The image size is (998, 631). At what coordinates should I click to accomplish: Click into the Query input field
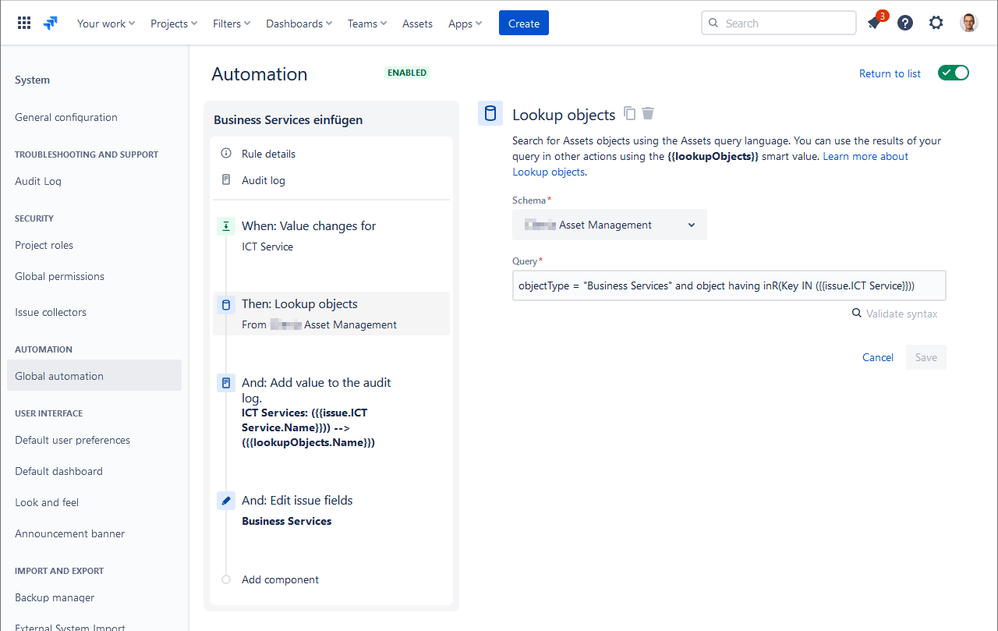729,286
